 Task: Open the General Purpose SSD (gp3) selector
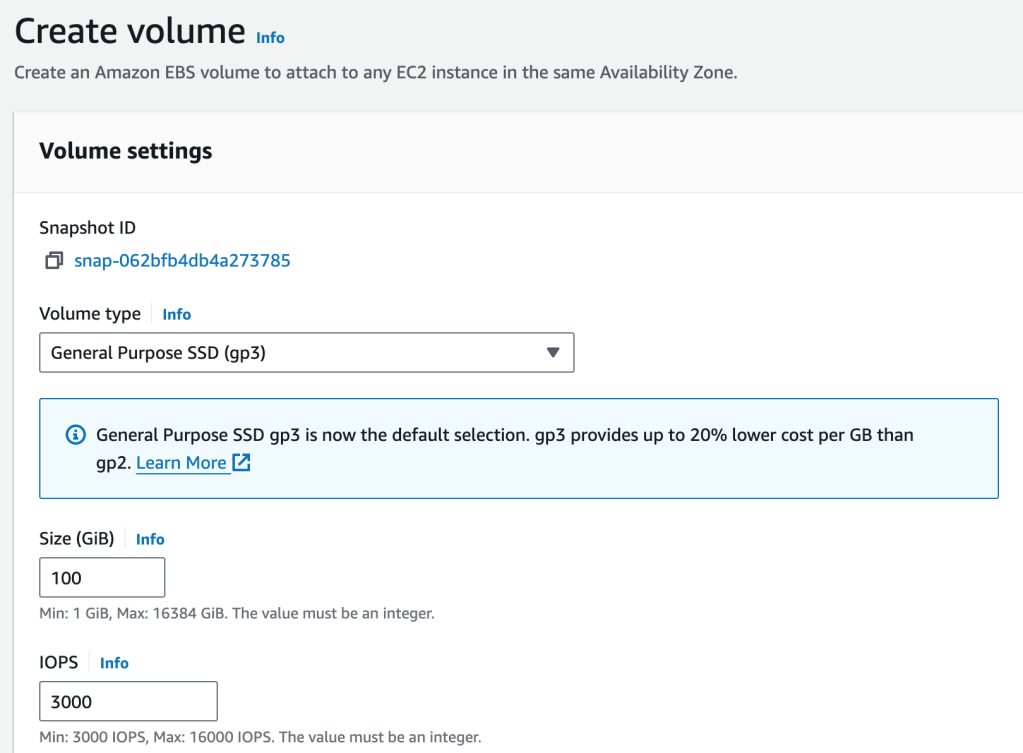point(306,353)
